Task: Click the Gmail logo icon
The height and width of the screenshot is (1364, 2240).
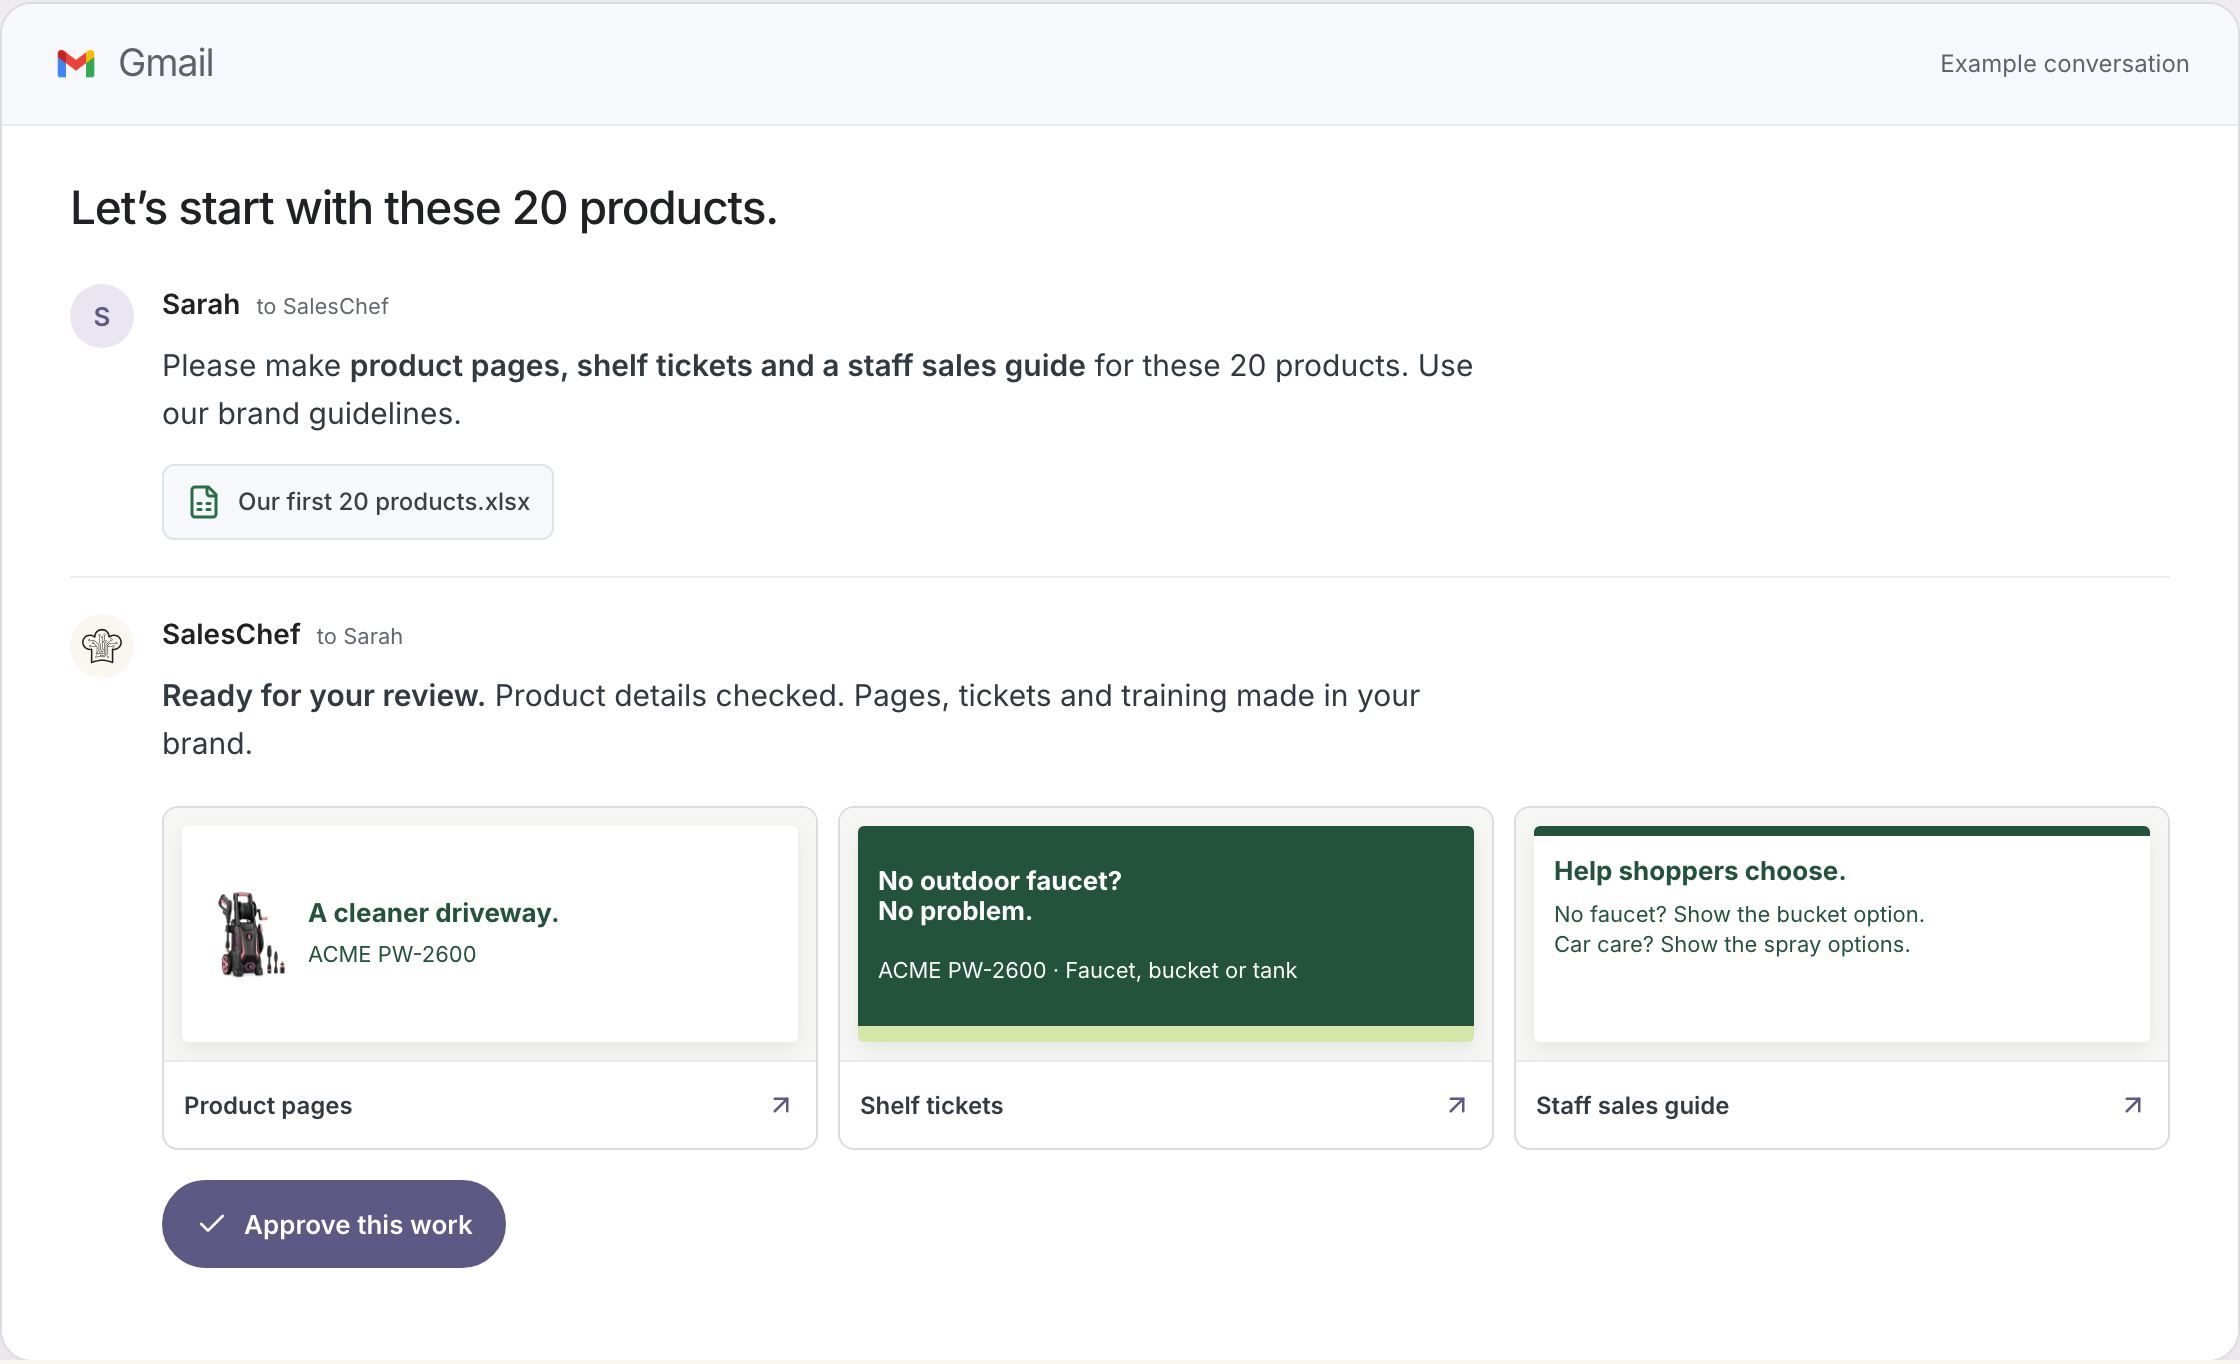Action: (76, 63)
